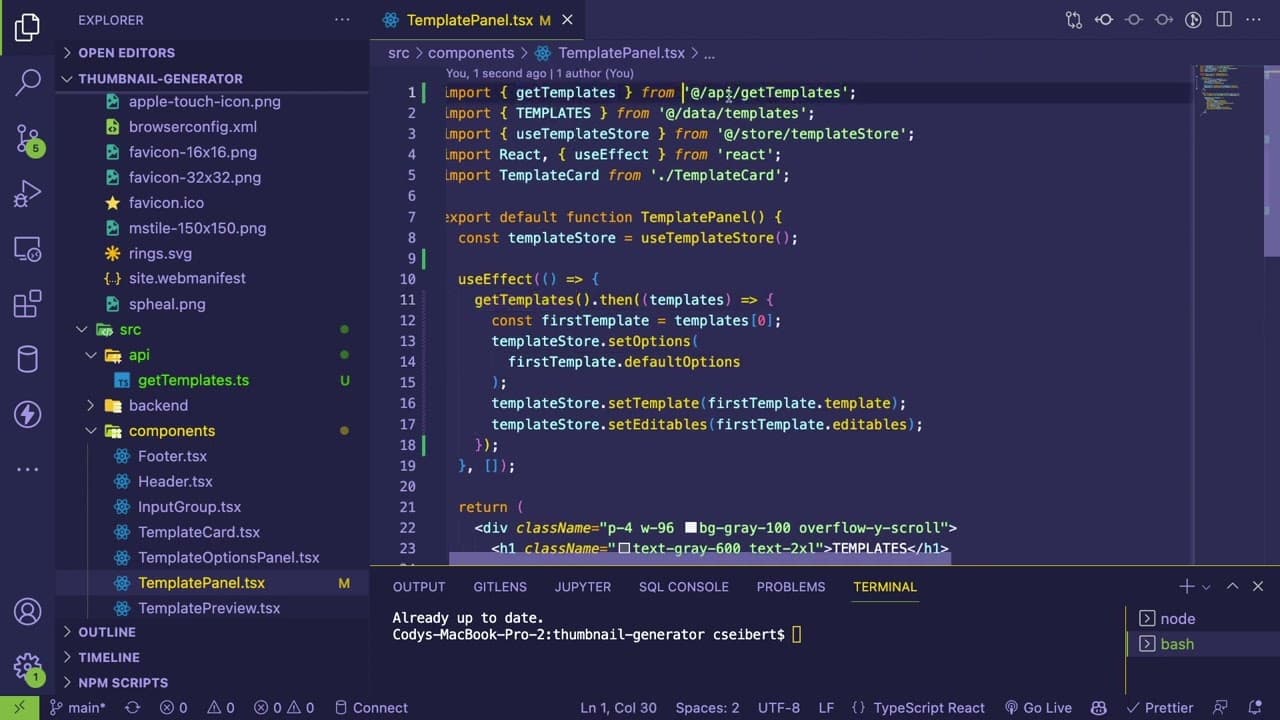Switch to the Jupyter panel tab
The height and width of the screenshot is (720, 1280).
coord(583,587)
